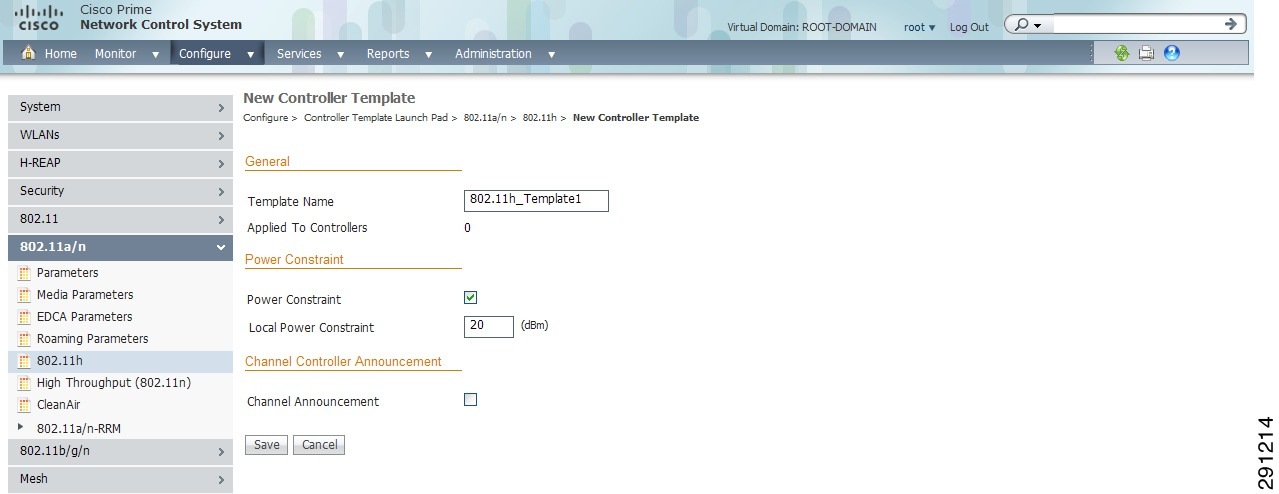
Task: Select CleanAir in the sidebar
Action: [58, 405]
